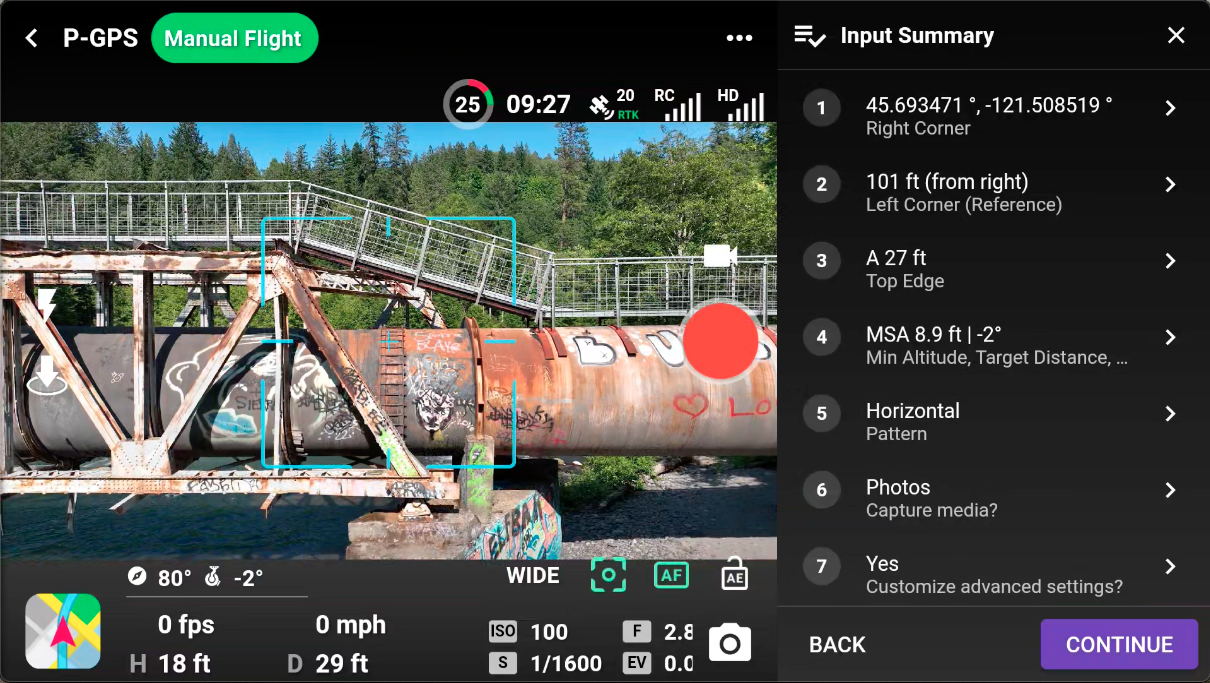Tap the Manual Flight mode pill
Image resolution: width=1210 pixels, height=683 pixels.
(x=234, y=39)
